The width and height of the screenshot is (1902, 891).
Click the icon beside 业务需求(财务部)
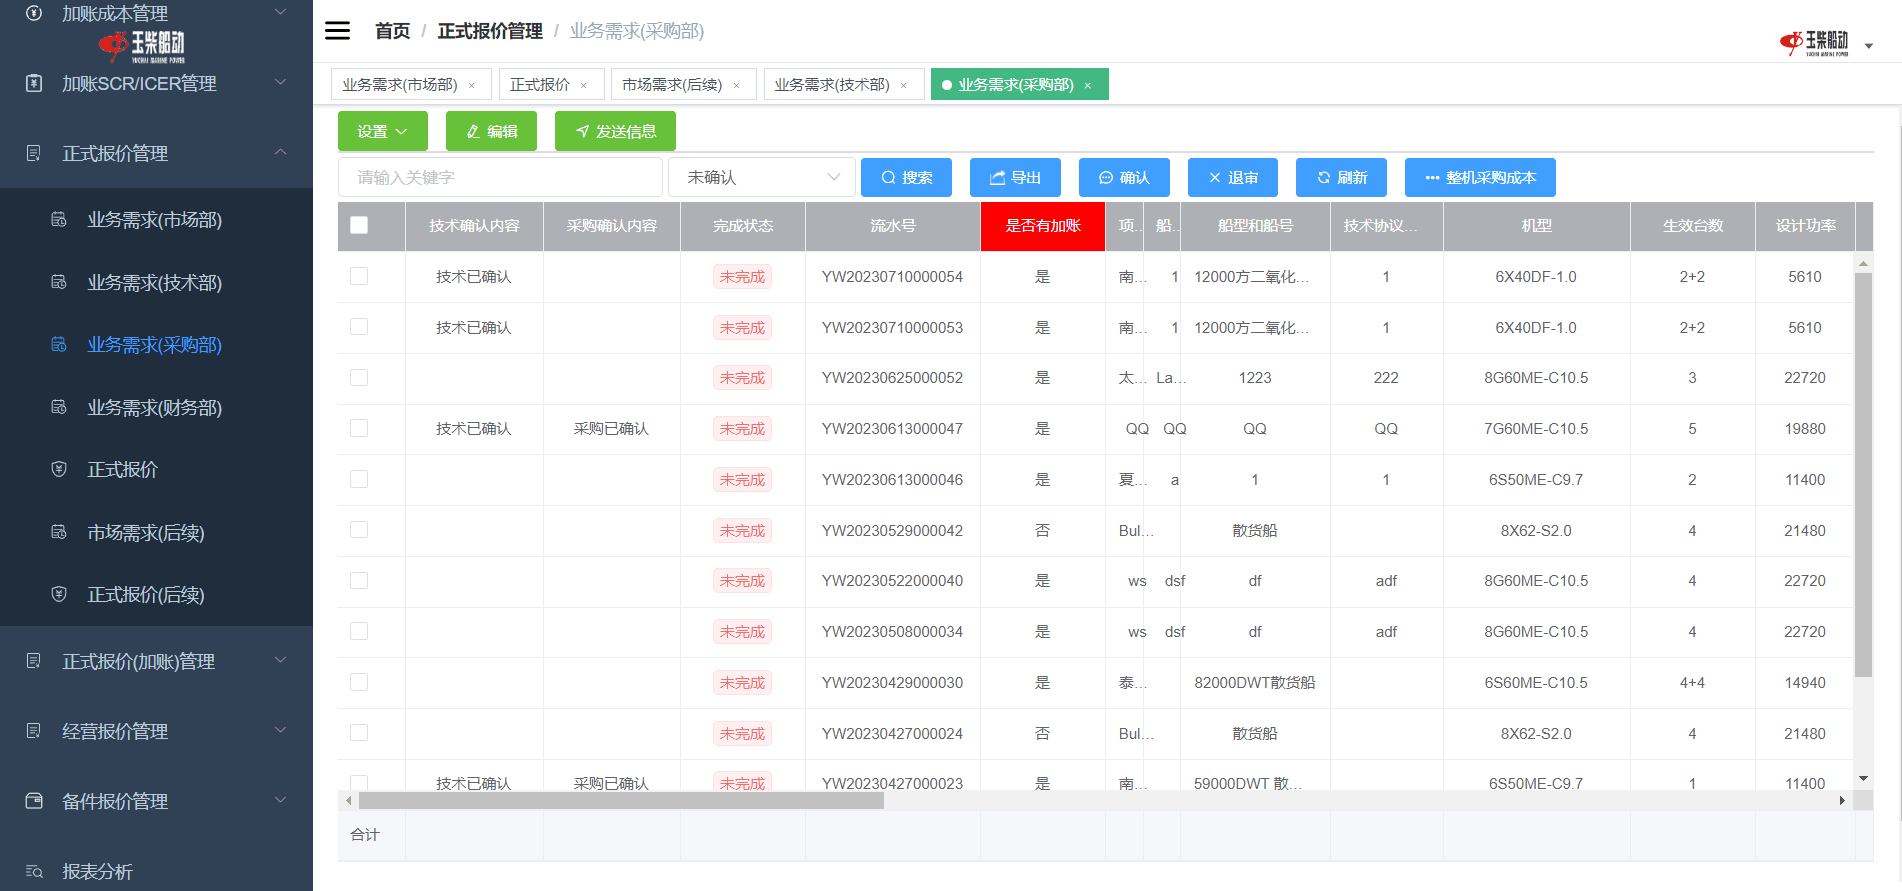pyautogui.click(x=59, y=407)
